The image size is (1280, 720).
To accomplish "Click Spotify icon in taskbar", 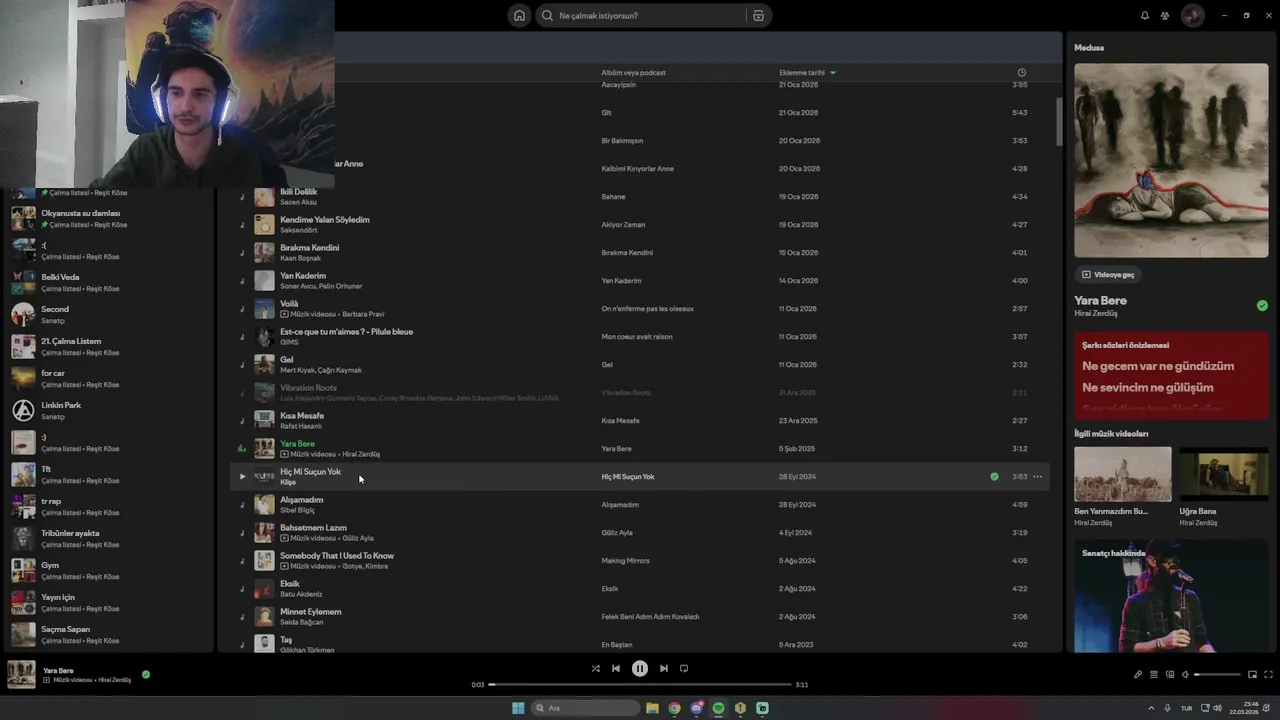I will [x=718, y=708].
